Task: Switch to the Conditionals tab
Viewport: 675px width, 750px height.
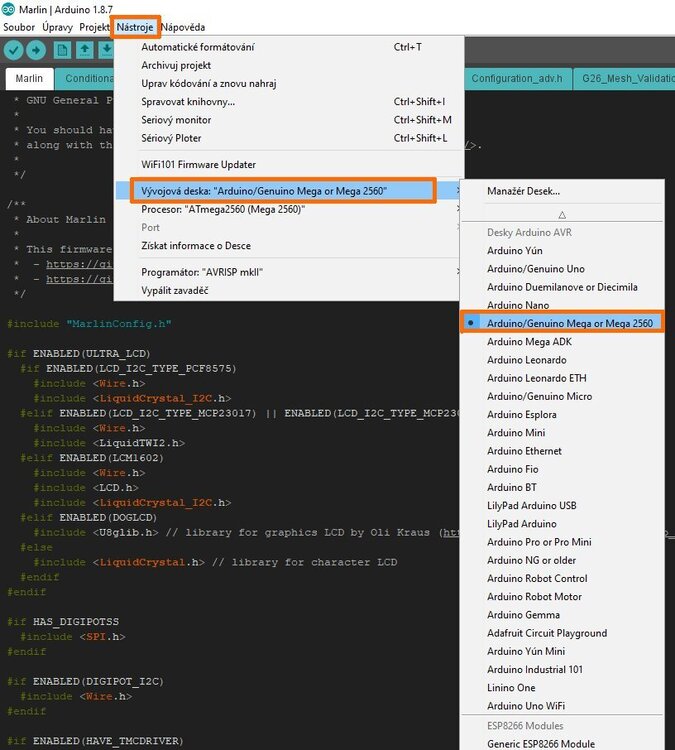Action: point(85,78)
